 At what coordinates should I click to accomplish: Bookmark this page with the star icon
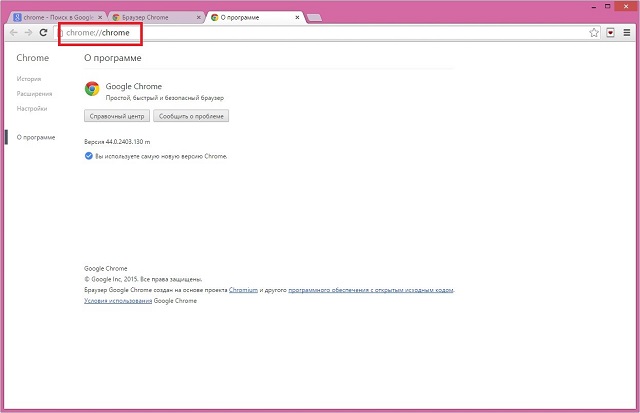pyautogui.click(x=594, y=33)
